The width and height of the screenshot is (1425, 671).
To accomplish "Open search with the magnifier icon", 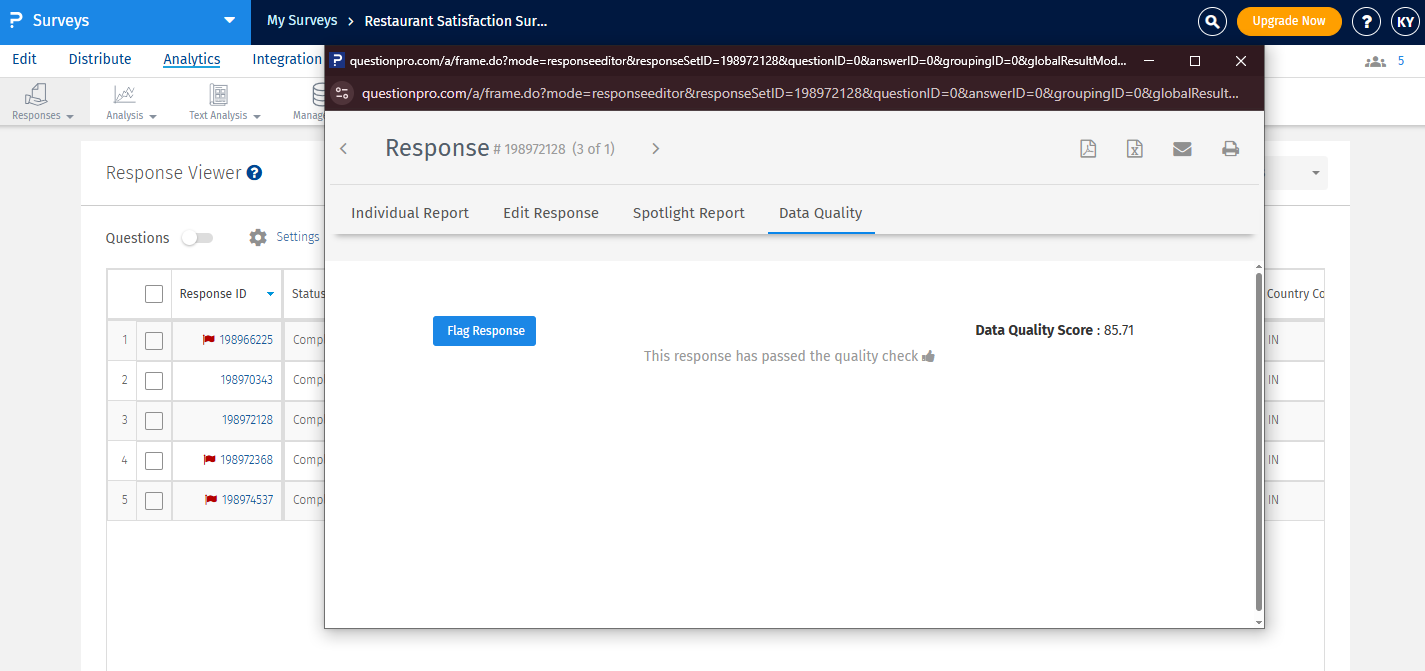I will pyautogui.click(x=1211, y=20).
